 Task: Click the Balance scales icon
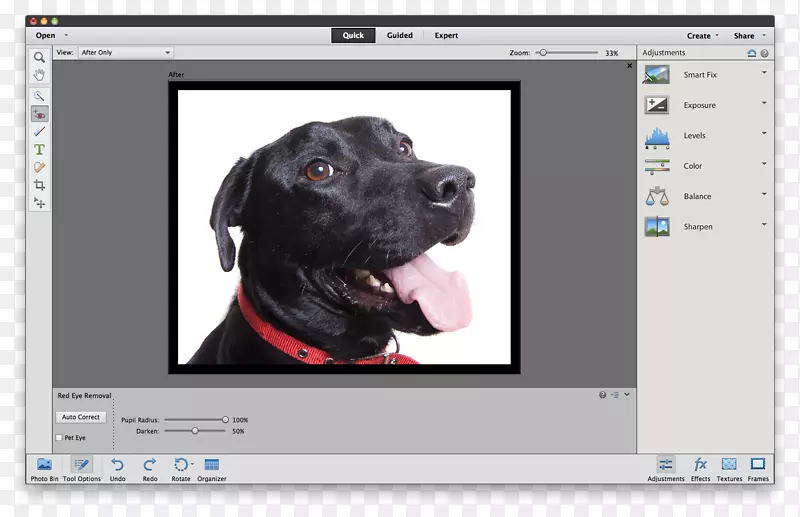(x=657, y=196)
